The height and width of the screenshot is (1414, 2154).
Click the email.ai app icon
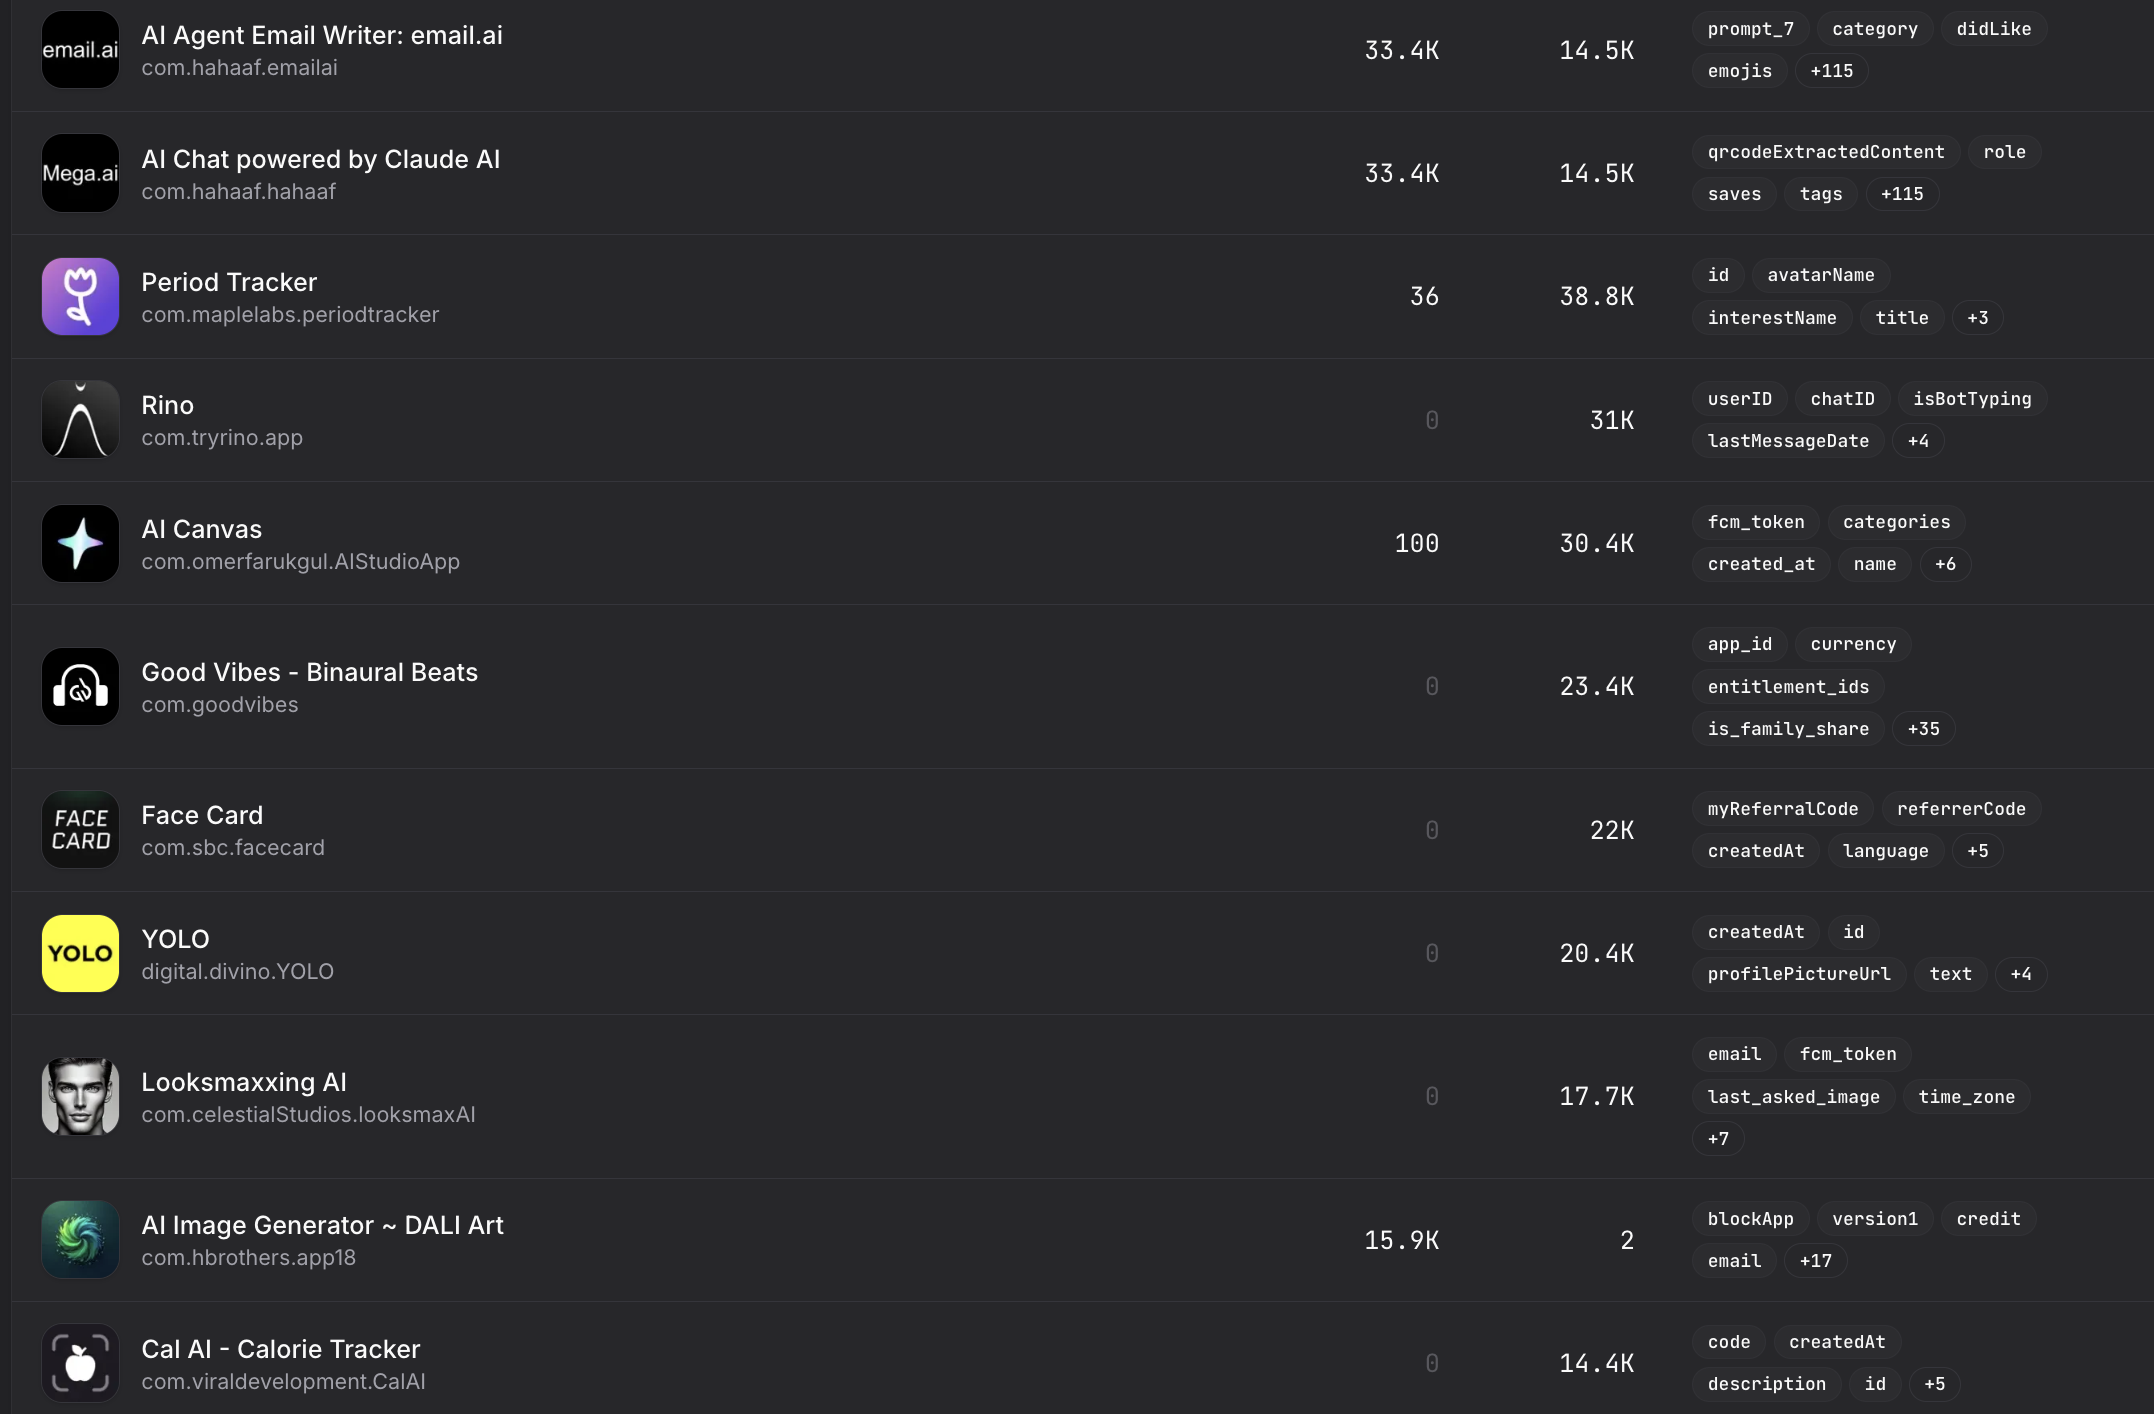(80, 50)
